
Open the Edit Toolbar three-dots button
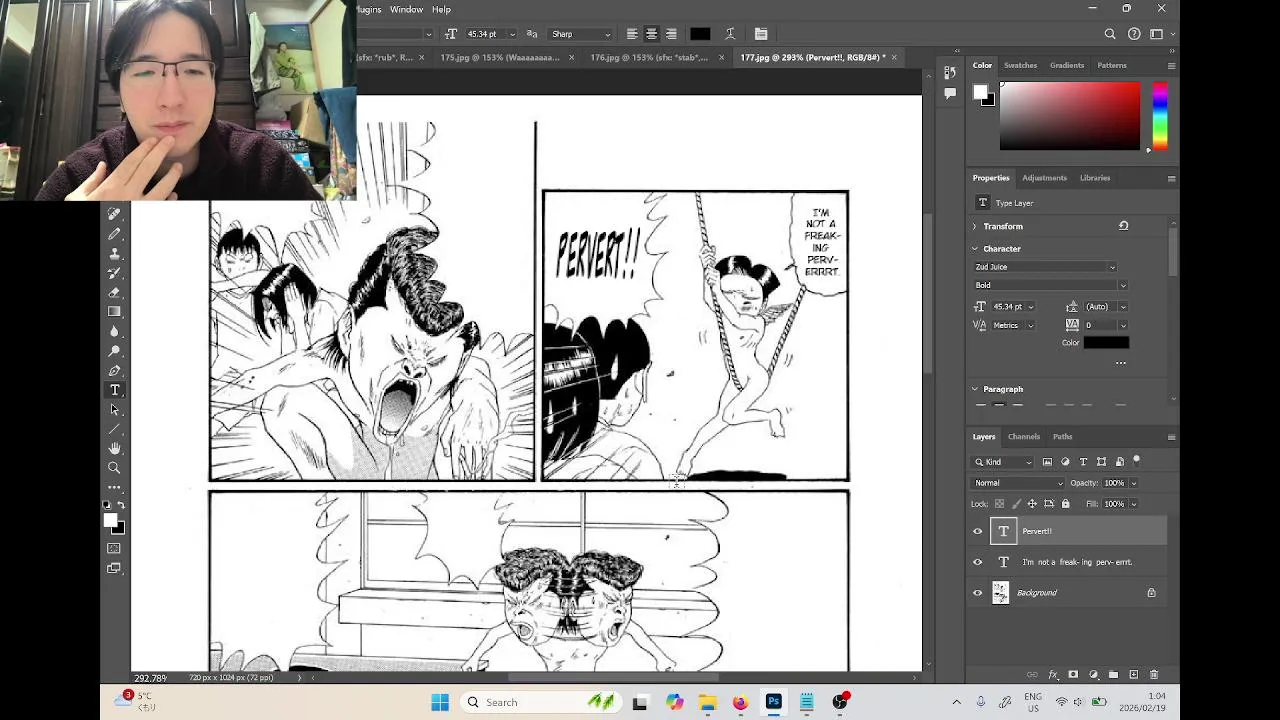coord(114,487)
